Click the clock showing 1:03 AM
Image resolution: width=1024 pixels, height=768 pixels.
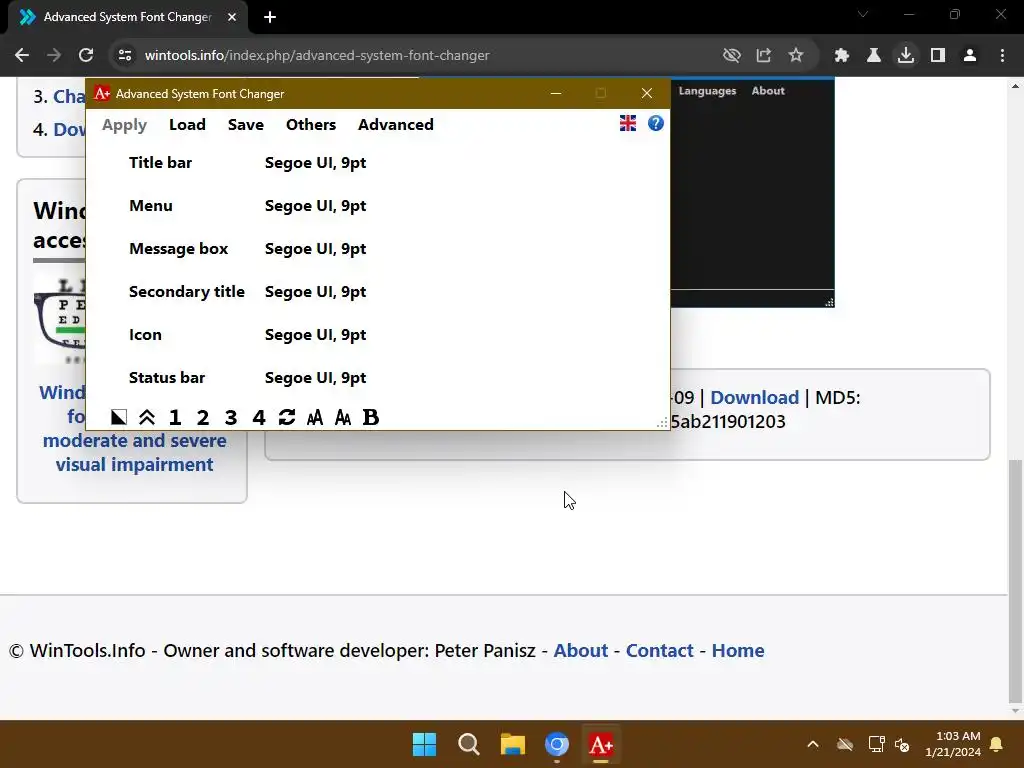(x=953, y=744)
